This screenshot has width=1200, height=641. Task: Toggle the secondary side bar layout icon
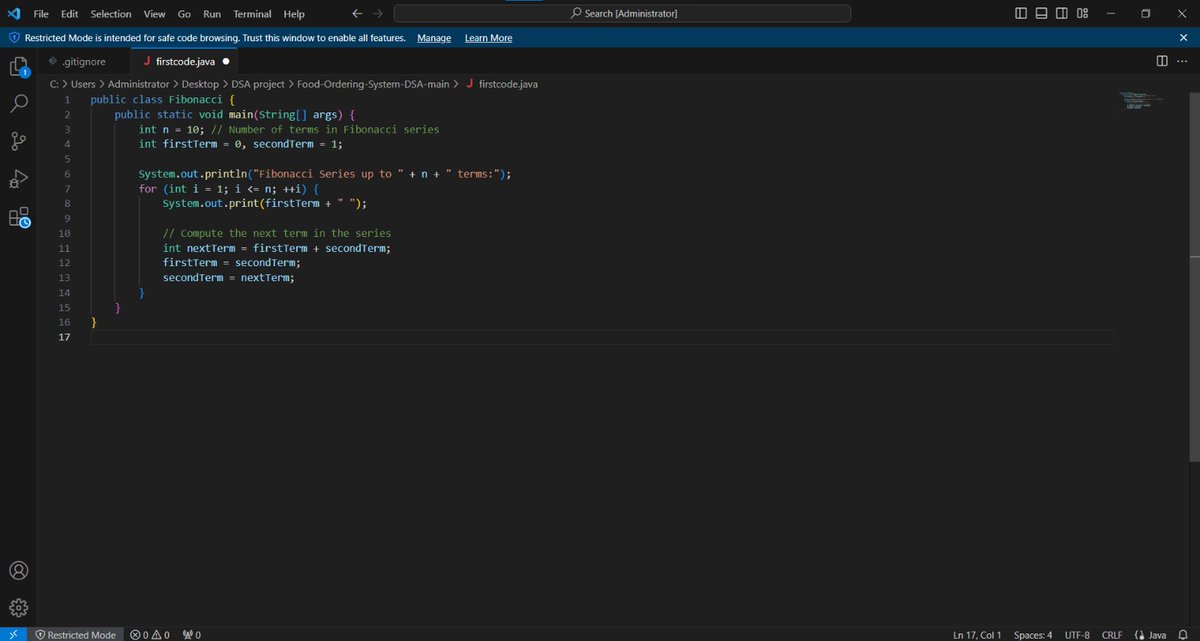(x=1060, y=13)
